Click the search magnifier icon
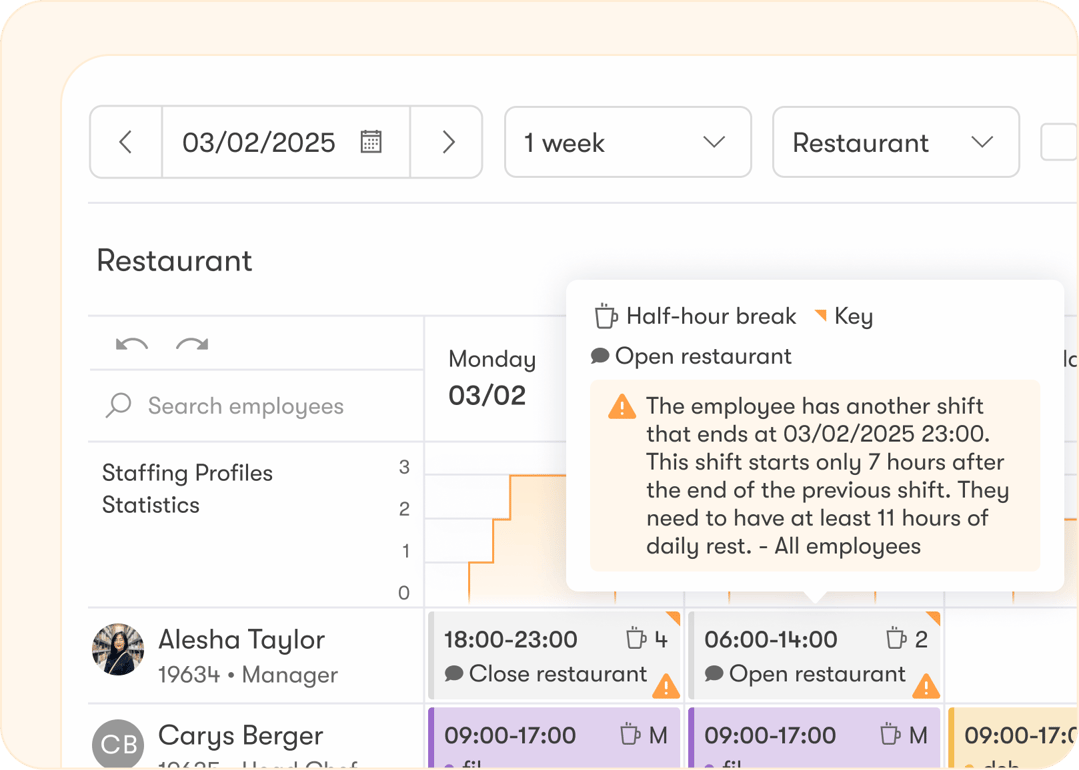The width and height of the screenshot is (1079, 770). (x=118, y=405)
